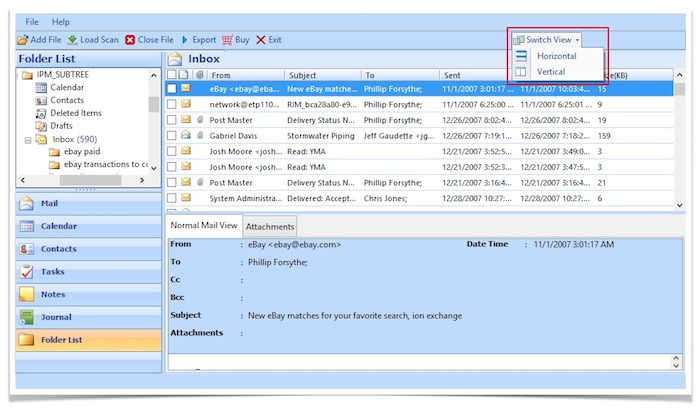Screen dimensions: 700x411
Task: Open the Calendar folder in tree
Action: pos(66,88)
